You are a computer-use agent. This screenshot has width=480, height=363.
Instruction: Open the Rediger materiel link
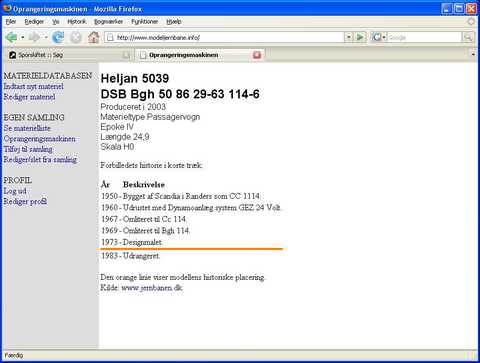29,97
